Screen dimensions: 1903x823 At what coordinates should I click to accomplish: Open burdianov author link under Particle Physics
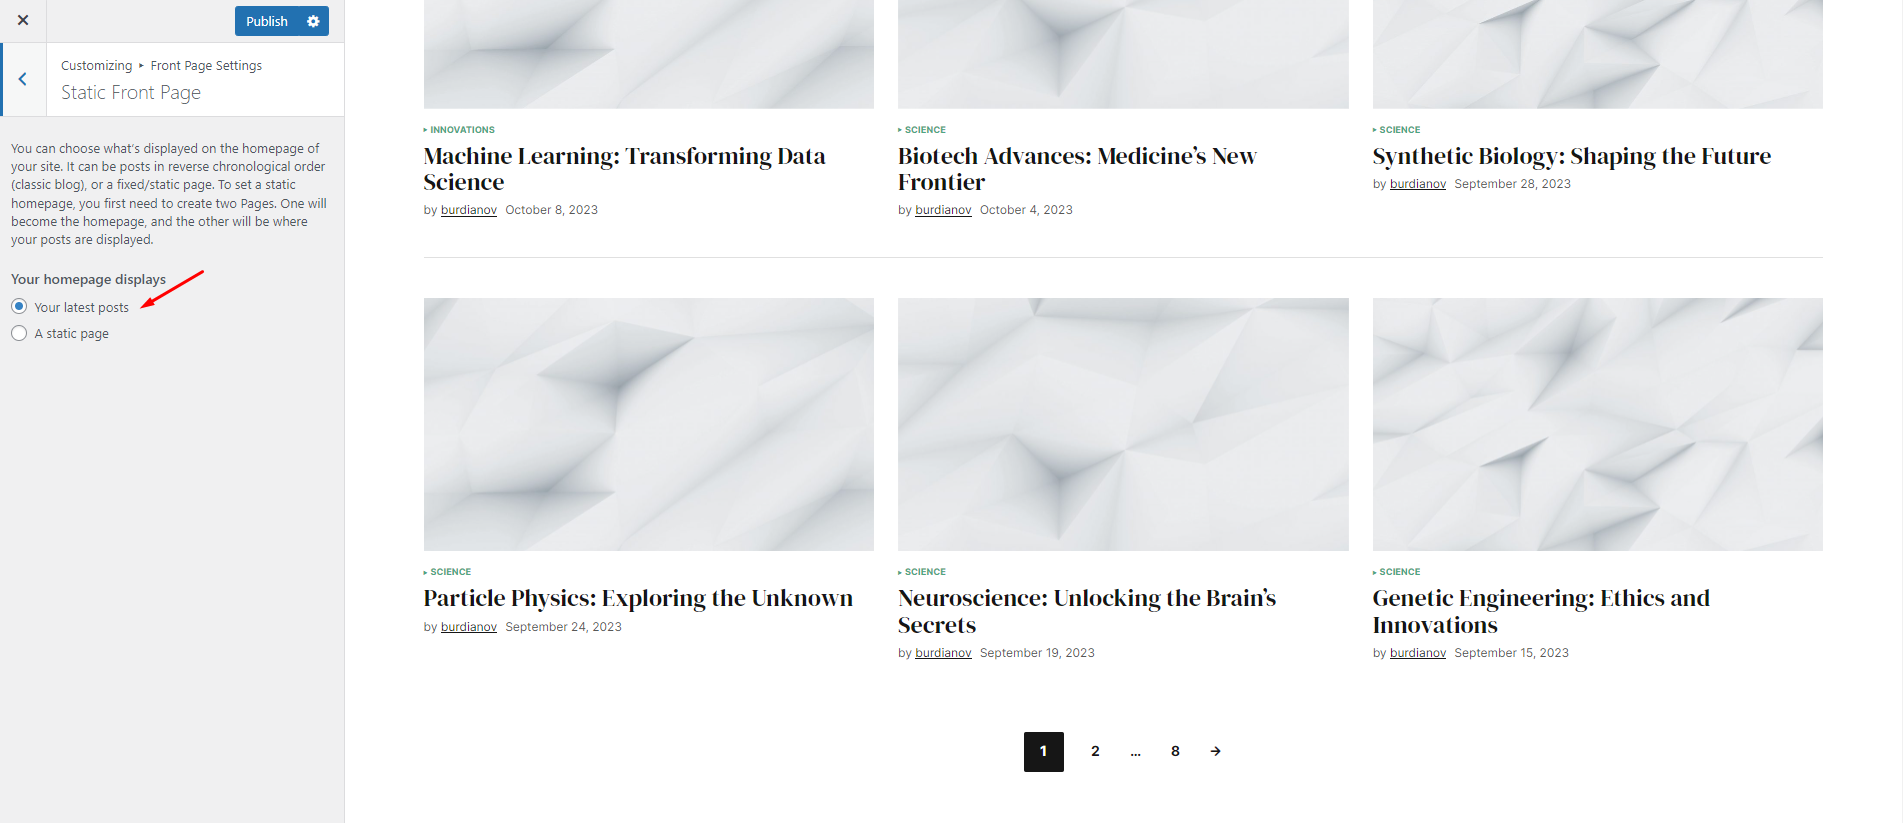point(469,627)
